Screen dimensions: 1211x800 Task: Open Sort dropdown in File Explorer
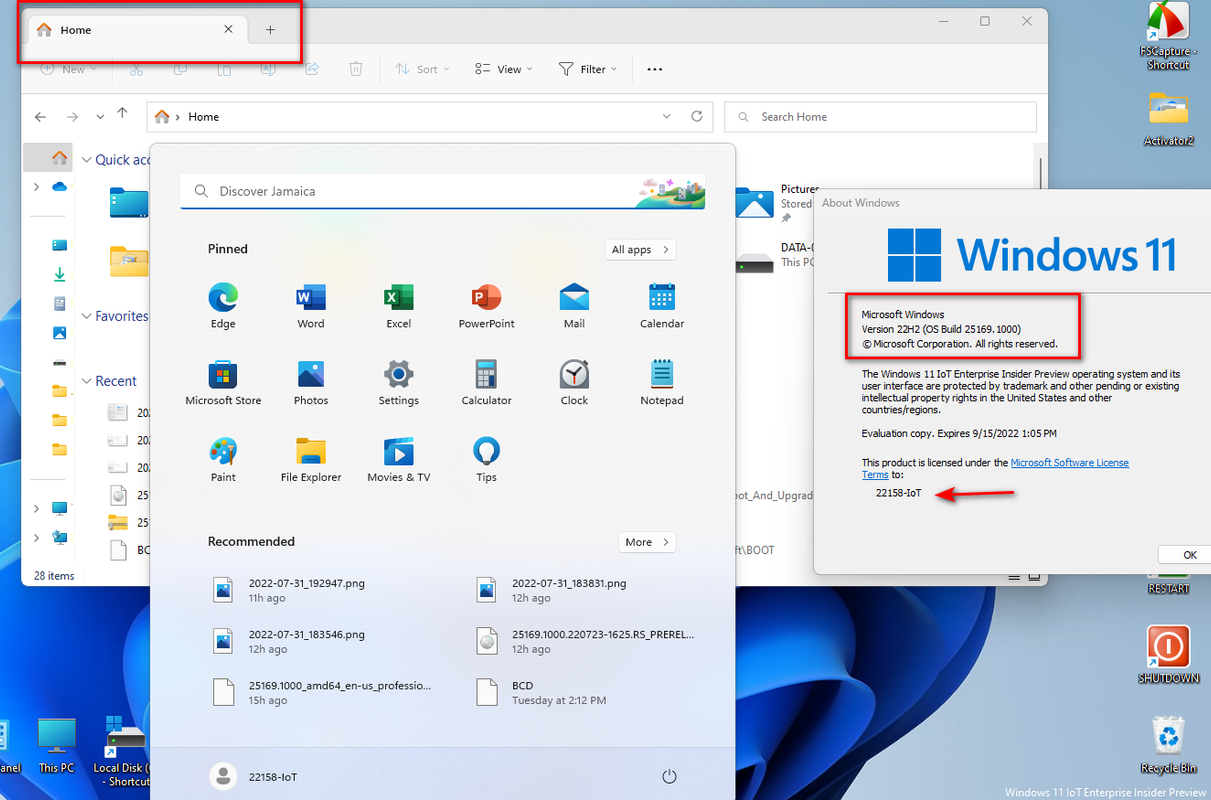pos(422,69)
